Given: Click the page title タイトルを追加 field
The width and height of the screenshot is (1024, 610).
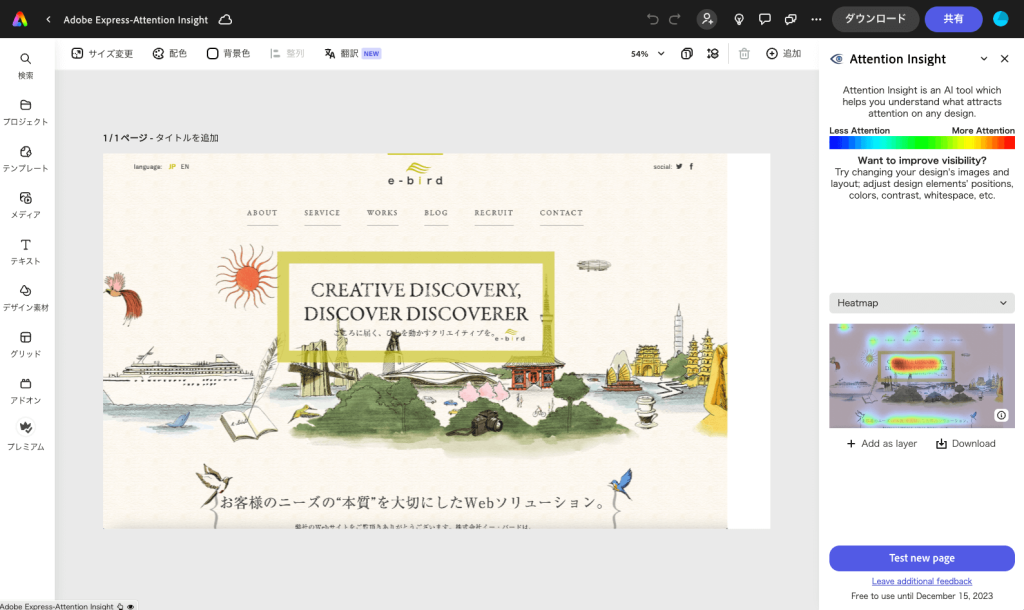Looking at the screenshot, I should (187, 138).
